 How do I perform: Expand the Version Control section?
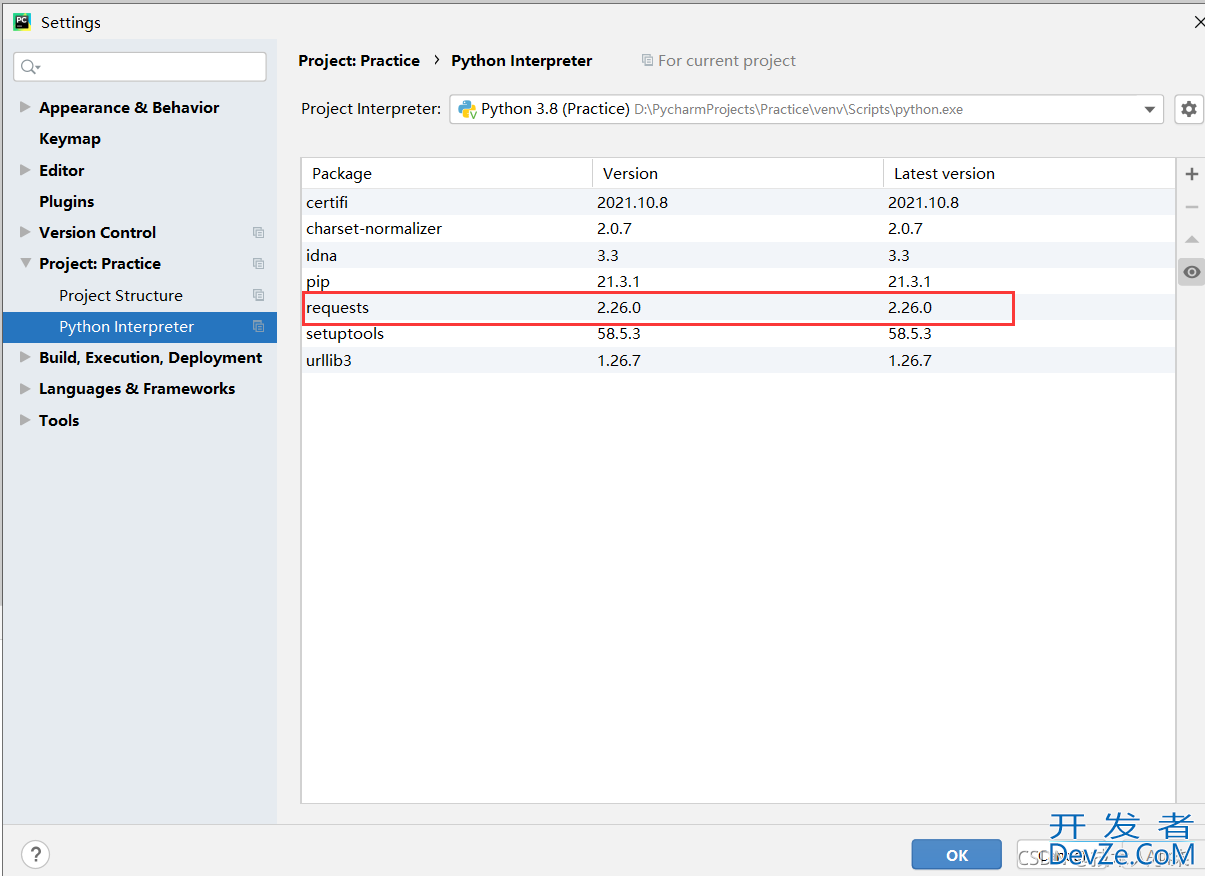coord(25,232)
